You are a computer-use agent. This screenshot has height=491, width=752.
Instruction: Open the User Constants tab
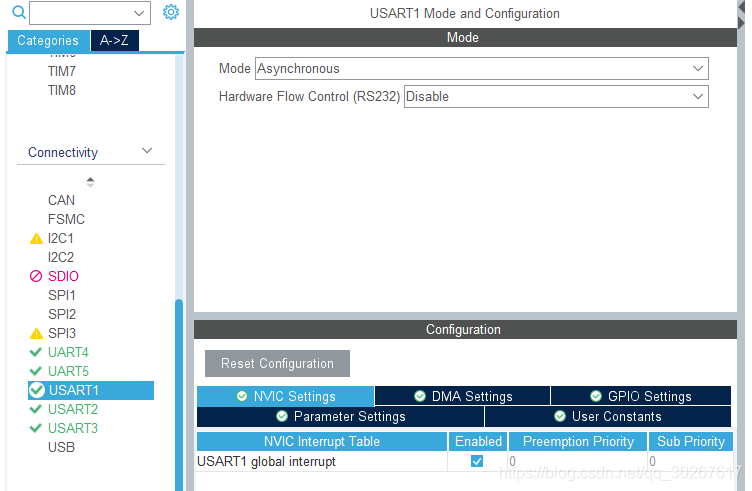click(608, 416)
